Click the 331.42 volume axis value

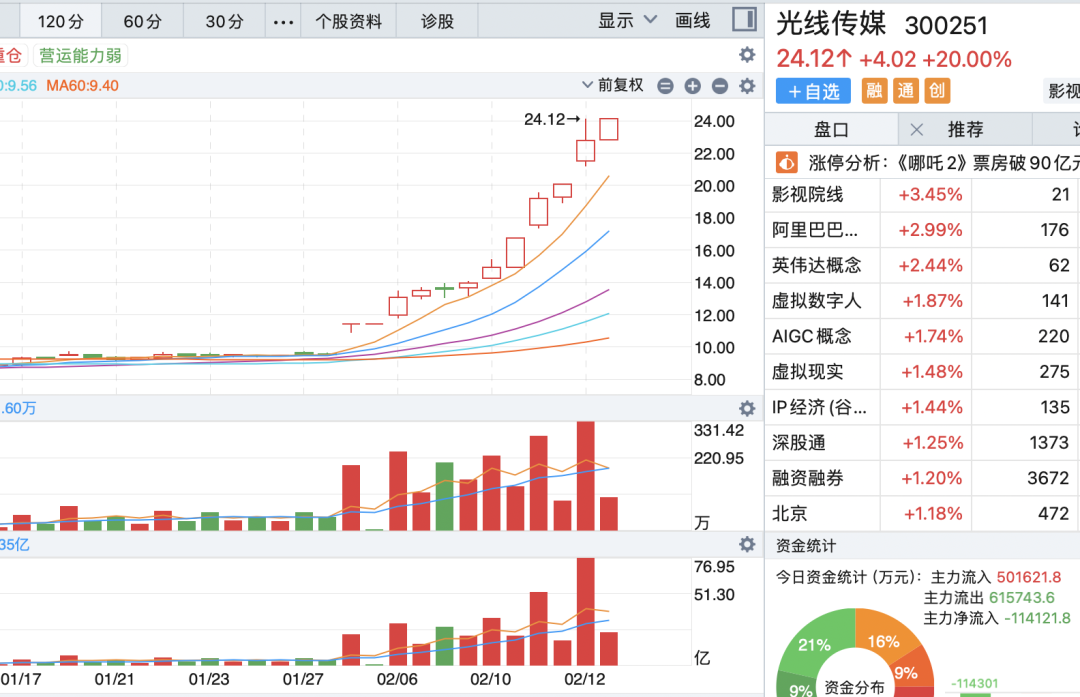click(719, 430)
